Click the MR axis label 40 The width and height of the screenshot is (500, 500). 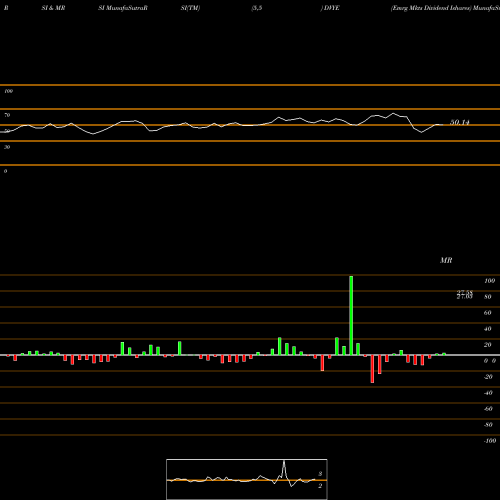[x=488, y=329]
